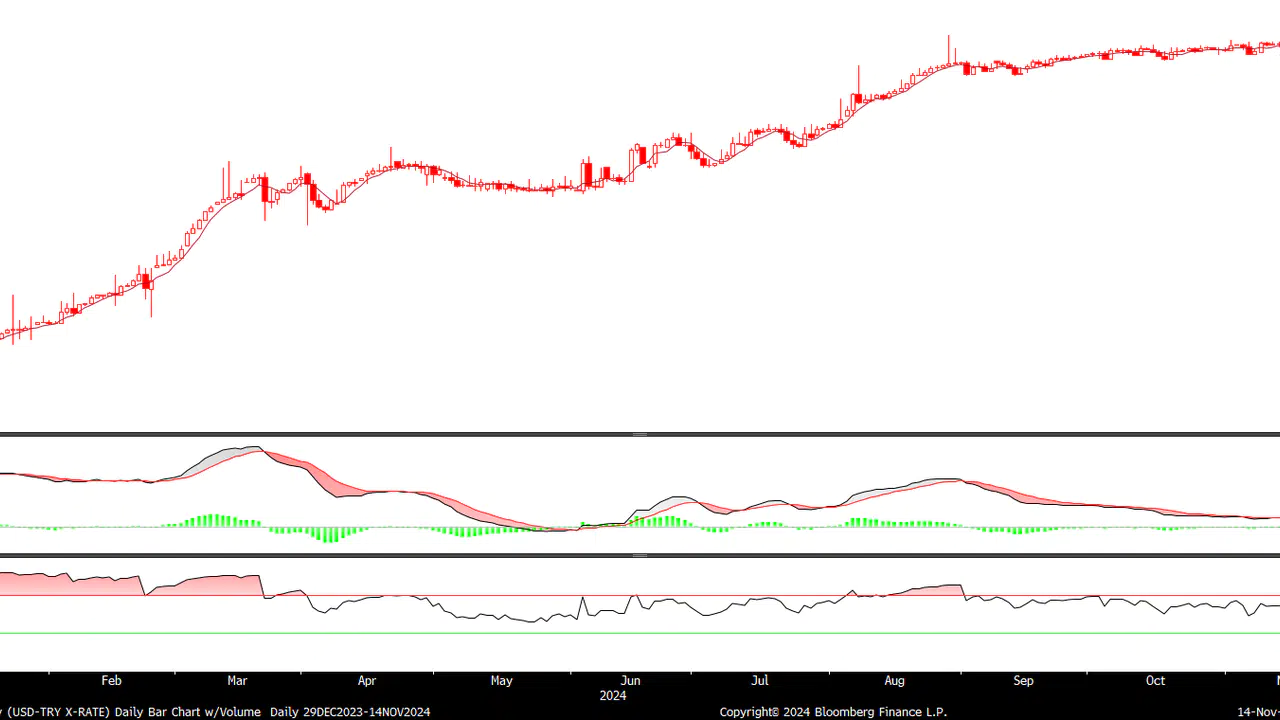This screenshot has width=1280, height=720.
Task: Select the green lower threshold line in RSI panel
Action: point(640,633)
